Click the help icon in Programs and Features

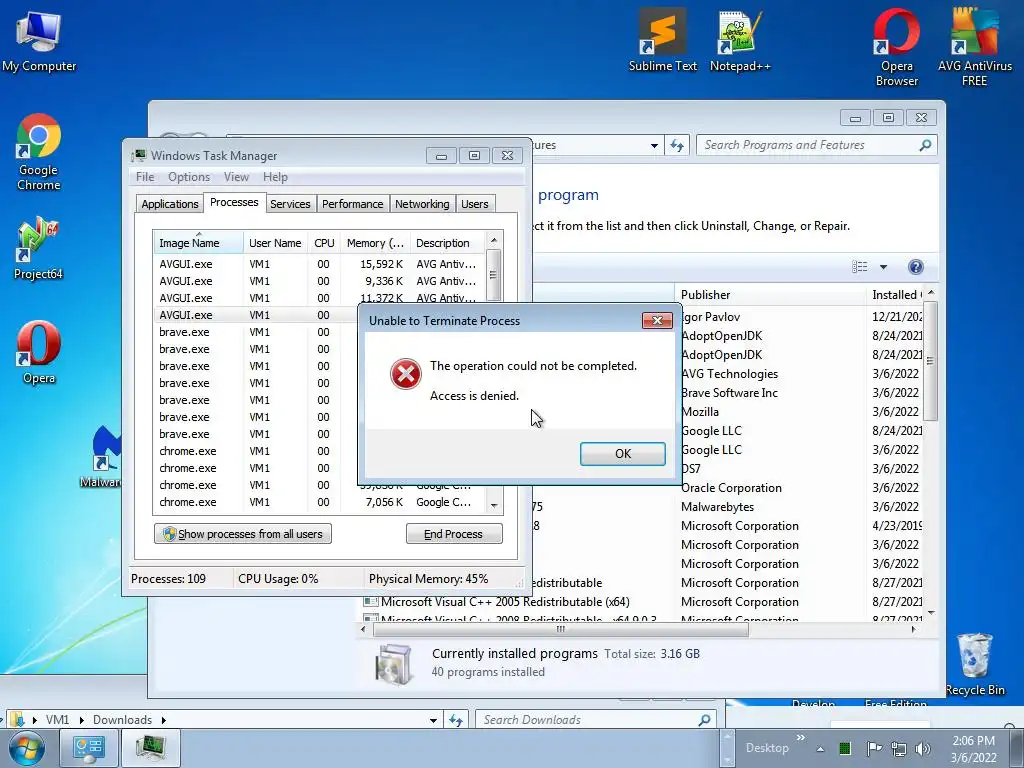point(916,266)
